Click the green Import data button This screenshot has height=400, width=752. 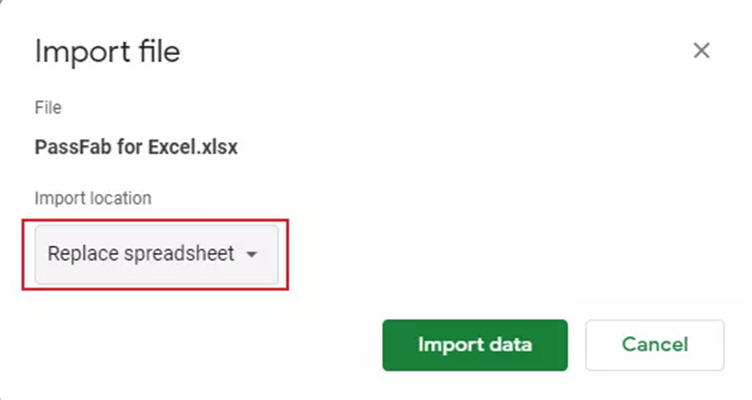[x=474, y=345]
